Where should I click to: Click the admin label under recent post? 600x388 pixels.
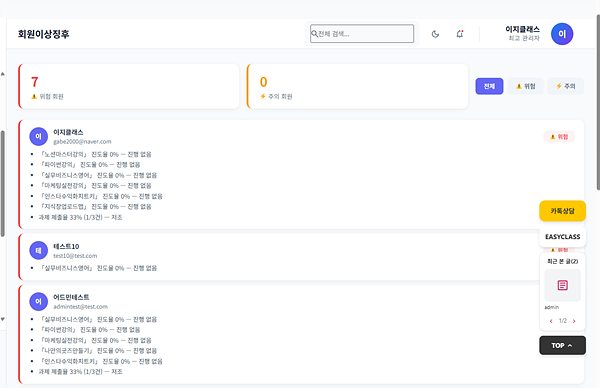(551, 307)
